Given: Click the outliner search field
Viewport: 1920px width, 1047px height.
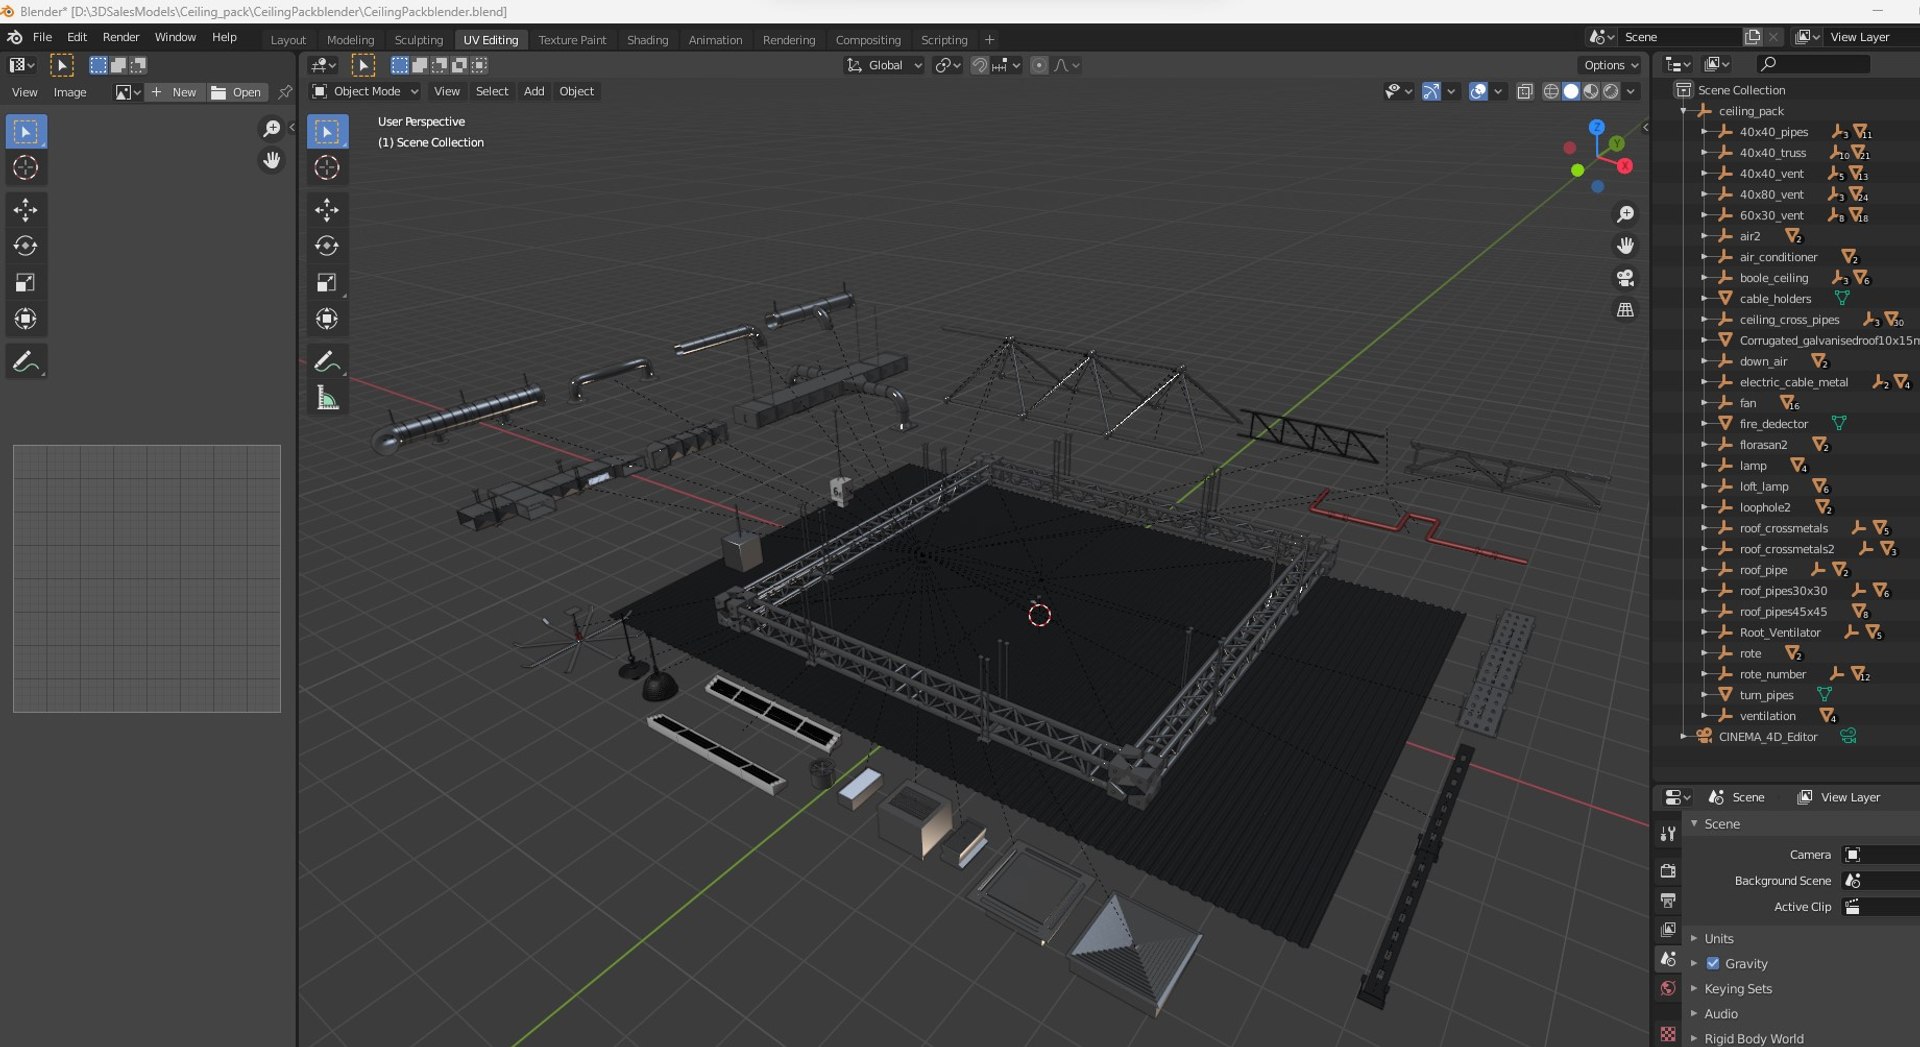Looking at the screenshot, I should (x=1813, y=64).
